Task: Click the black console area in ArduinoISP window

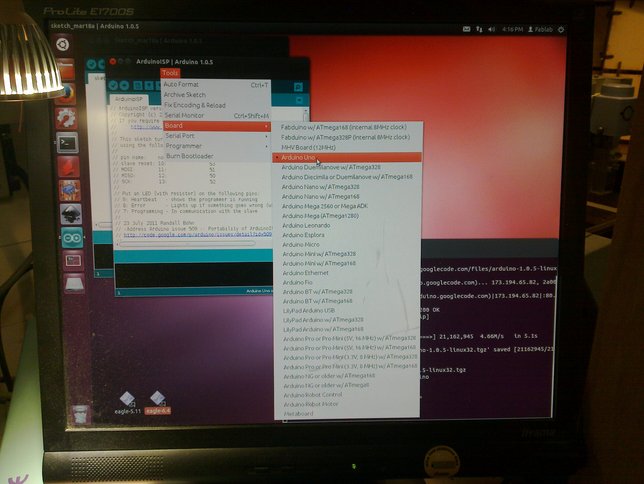Action: (194, 275)
